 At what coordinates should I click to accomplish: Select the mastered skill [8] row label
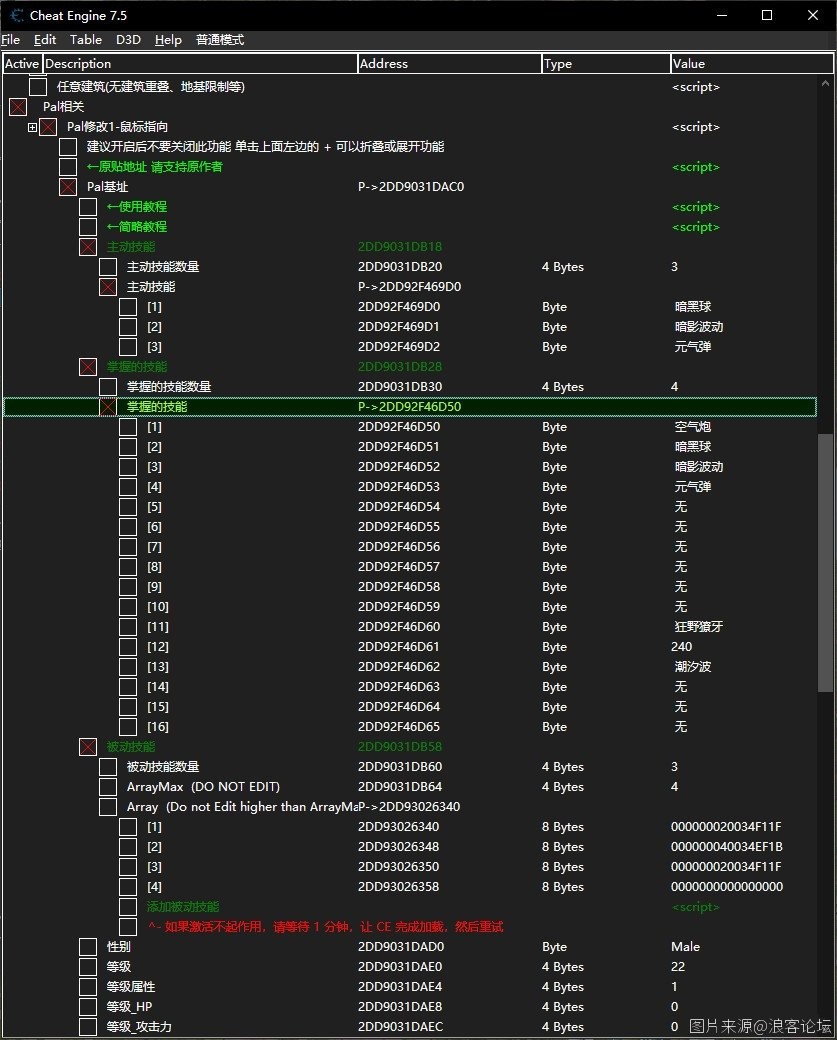154,567
